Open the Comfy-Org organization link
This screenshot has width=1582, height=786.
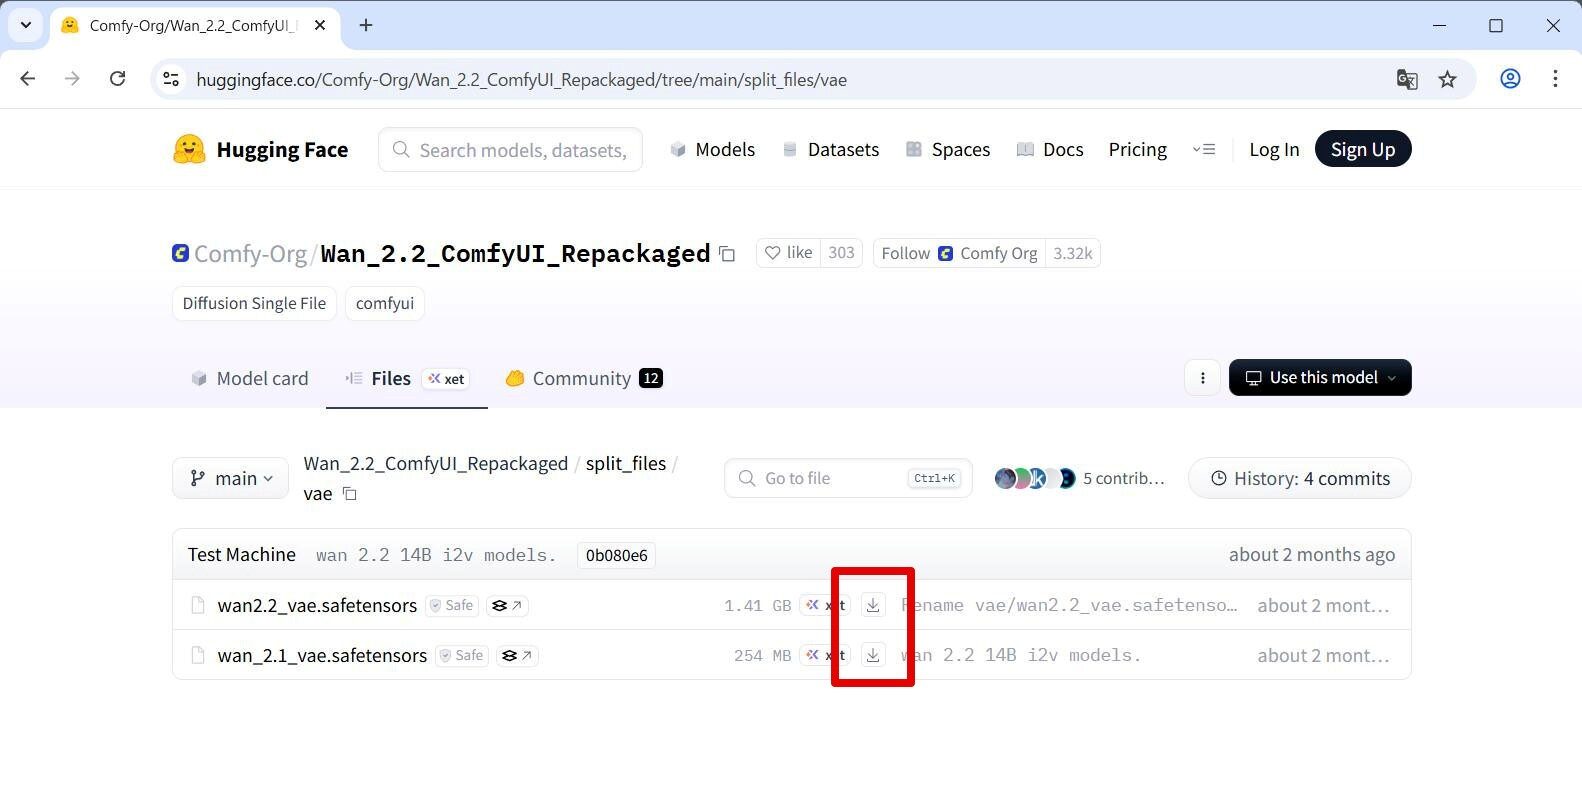pyautogui.click(x=250, y=254)
